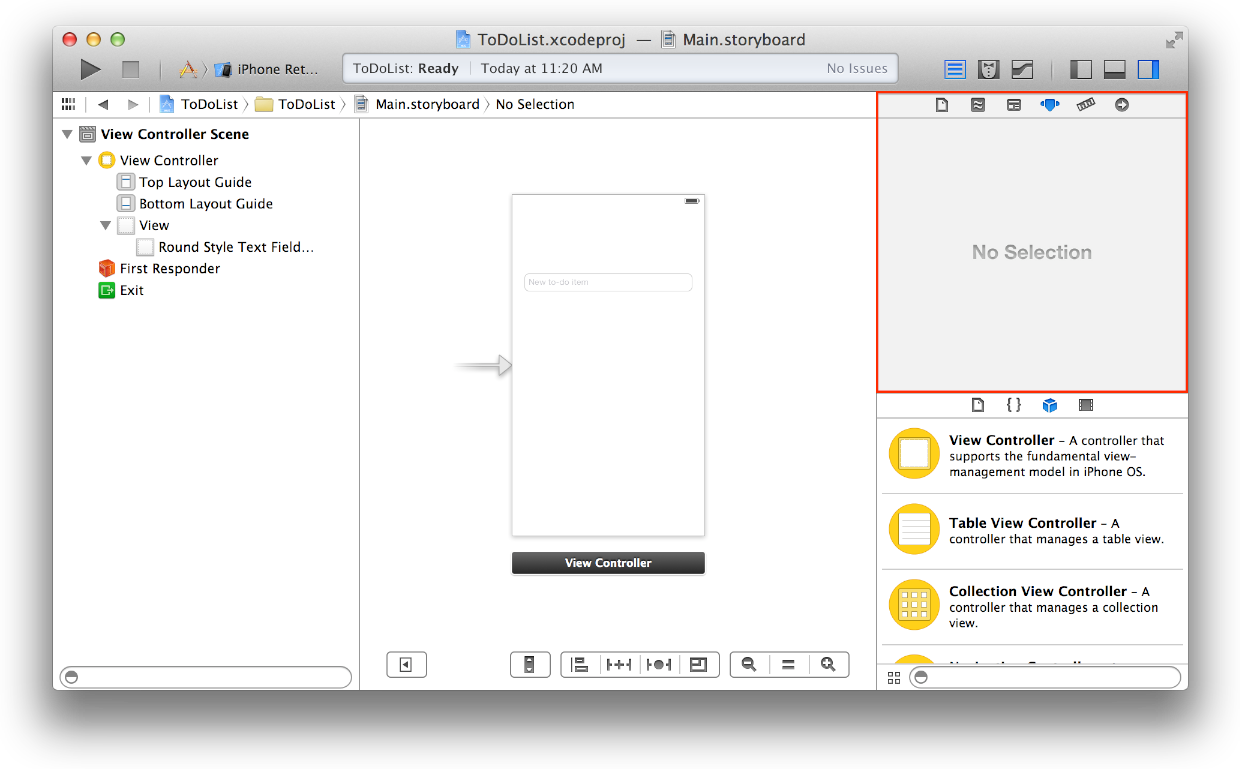Click the ToDoList: Ready activity status
Screen dimensions: 1240x769
click(406, 69)
